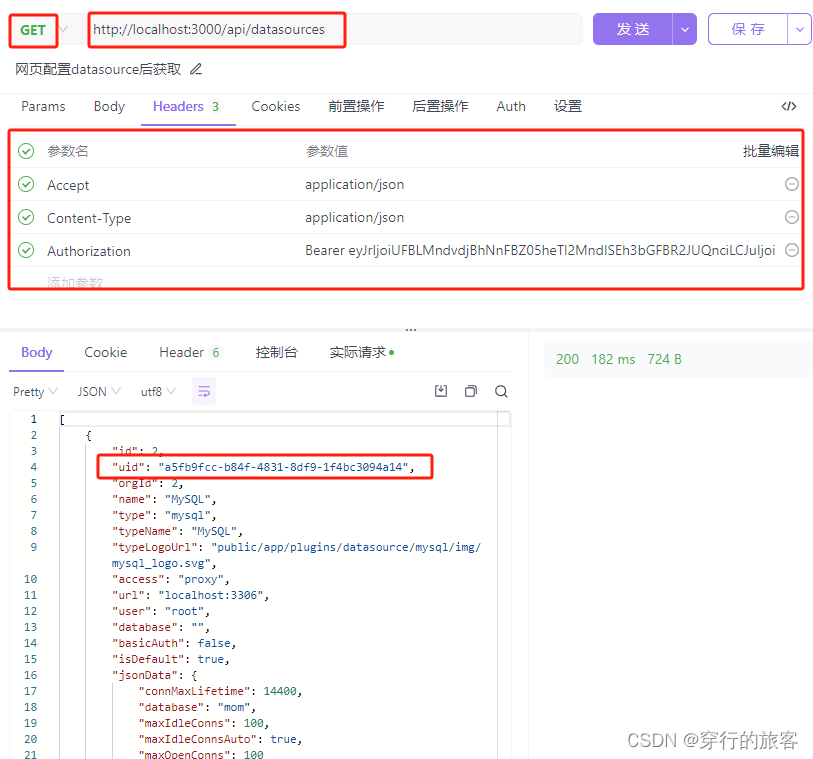Viewport: 813px width, 759px height.
Task: Click the pencil icon to rename the request
Action: point(194,70)
